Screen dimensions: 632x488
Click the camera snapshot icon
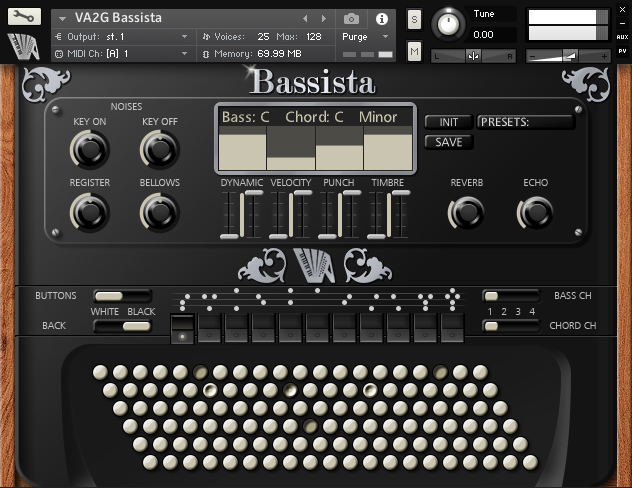[x=351, y=19]
